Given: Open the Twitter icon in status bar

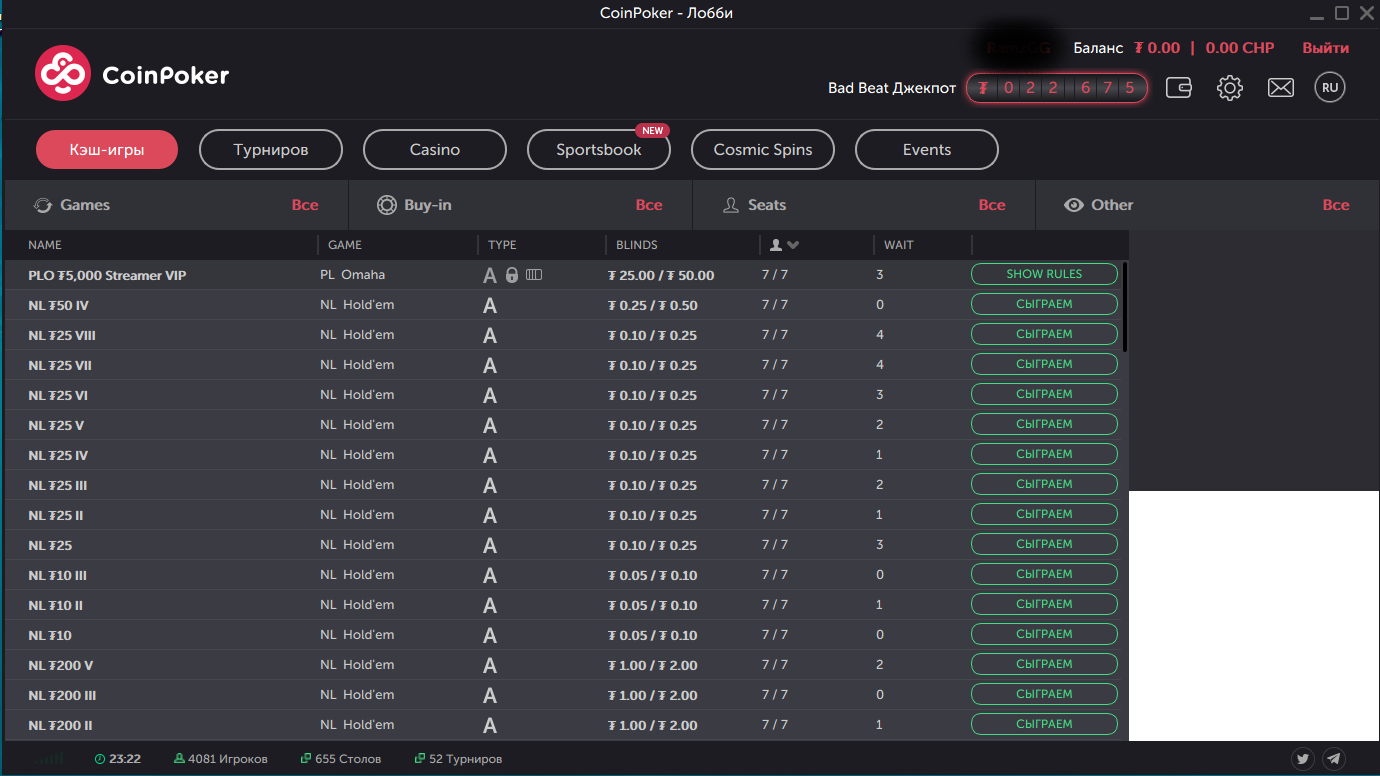Looking at the screenshot, I should click(x=1303, y=759).
